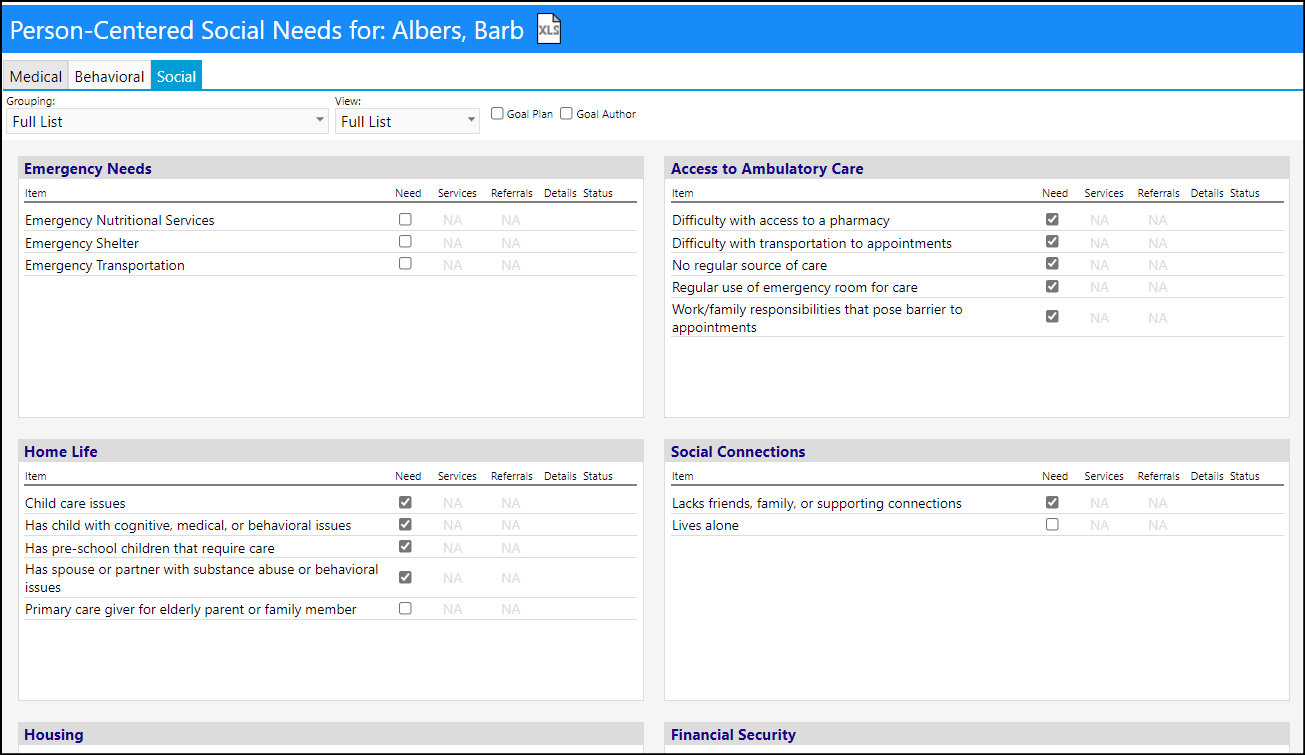Image resolution: width=1305 pixels, height=755 pixels.
Task: Click Services NA for No regular source of care
Action: 1100,265
